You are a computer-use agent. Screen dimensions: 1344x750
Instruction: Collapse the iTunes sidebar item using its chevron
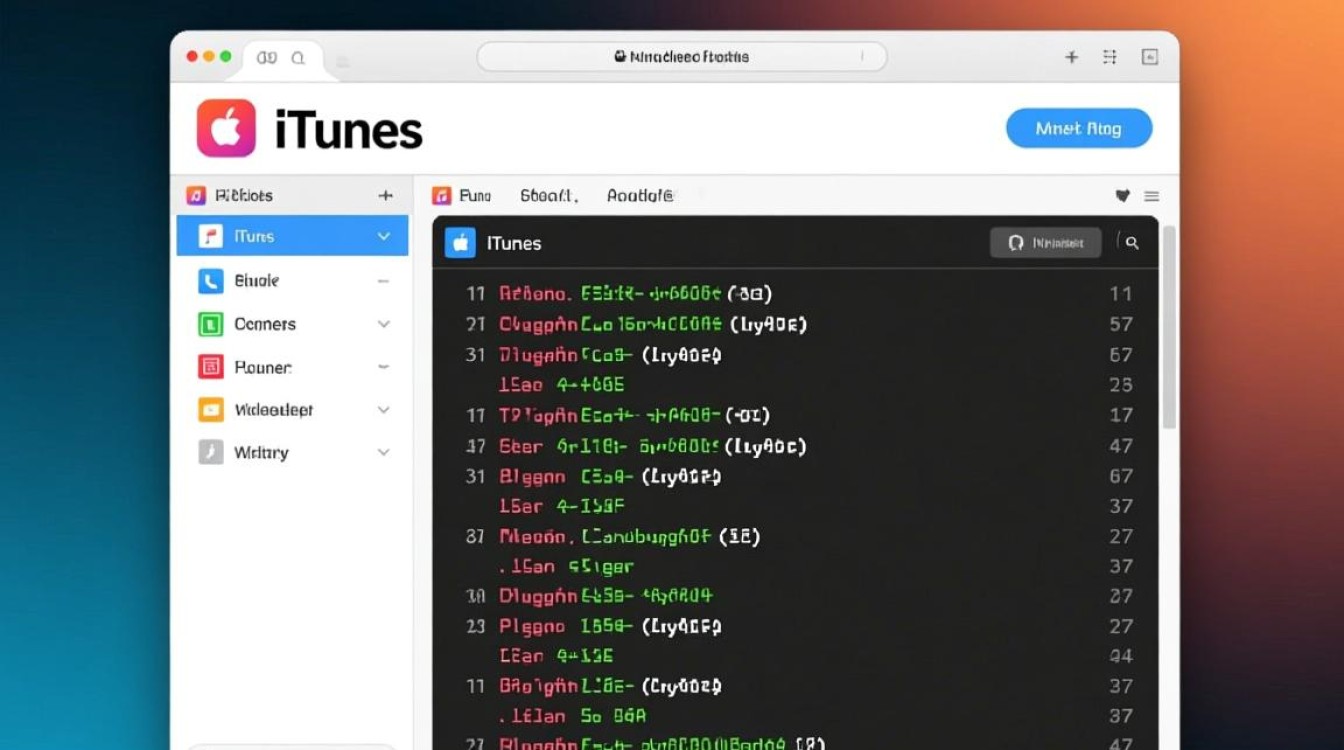383,236
